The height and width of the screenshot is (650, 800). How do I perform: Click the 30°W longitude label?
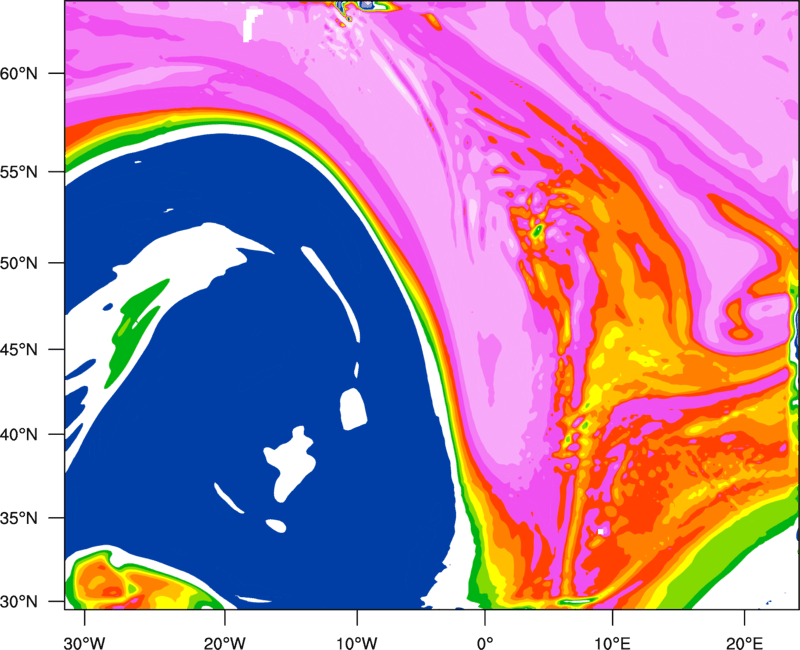[x=85, y=643]
